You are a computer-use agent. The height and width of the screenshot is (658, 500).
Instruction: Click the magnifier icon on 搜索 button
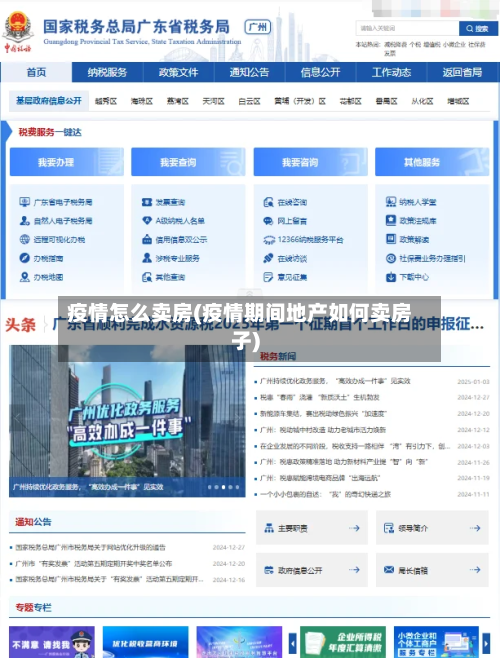pyautogui.click(x=469, y=29)
